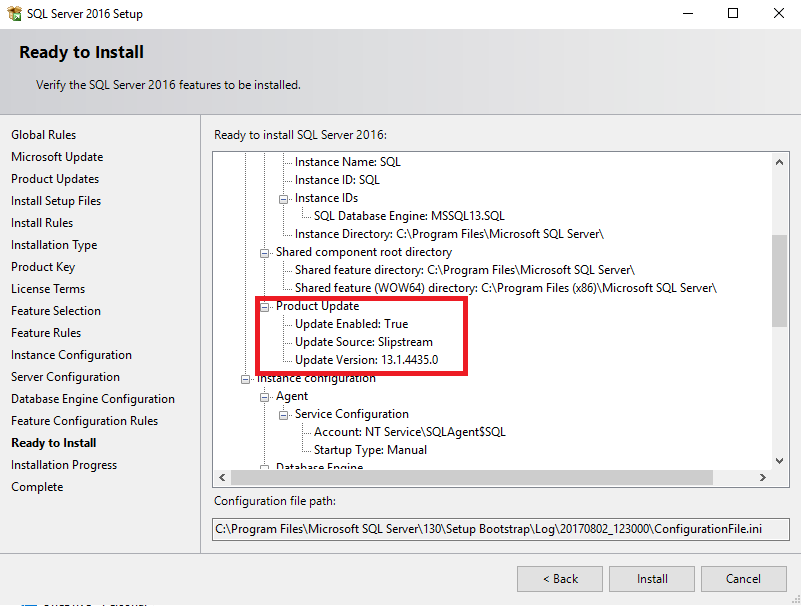
Task: Select the Update Source: Slipstream entry
Action: click(x=363, y=342)
